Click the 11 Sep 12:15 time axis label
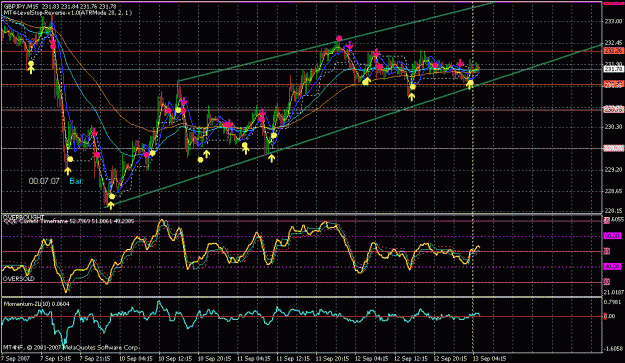Screen dimensions: 625x363 [x=293, y=358]
